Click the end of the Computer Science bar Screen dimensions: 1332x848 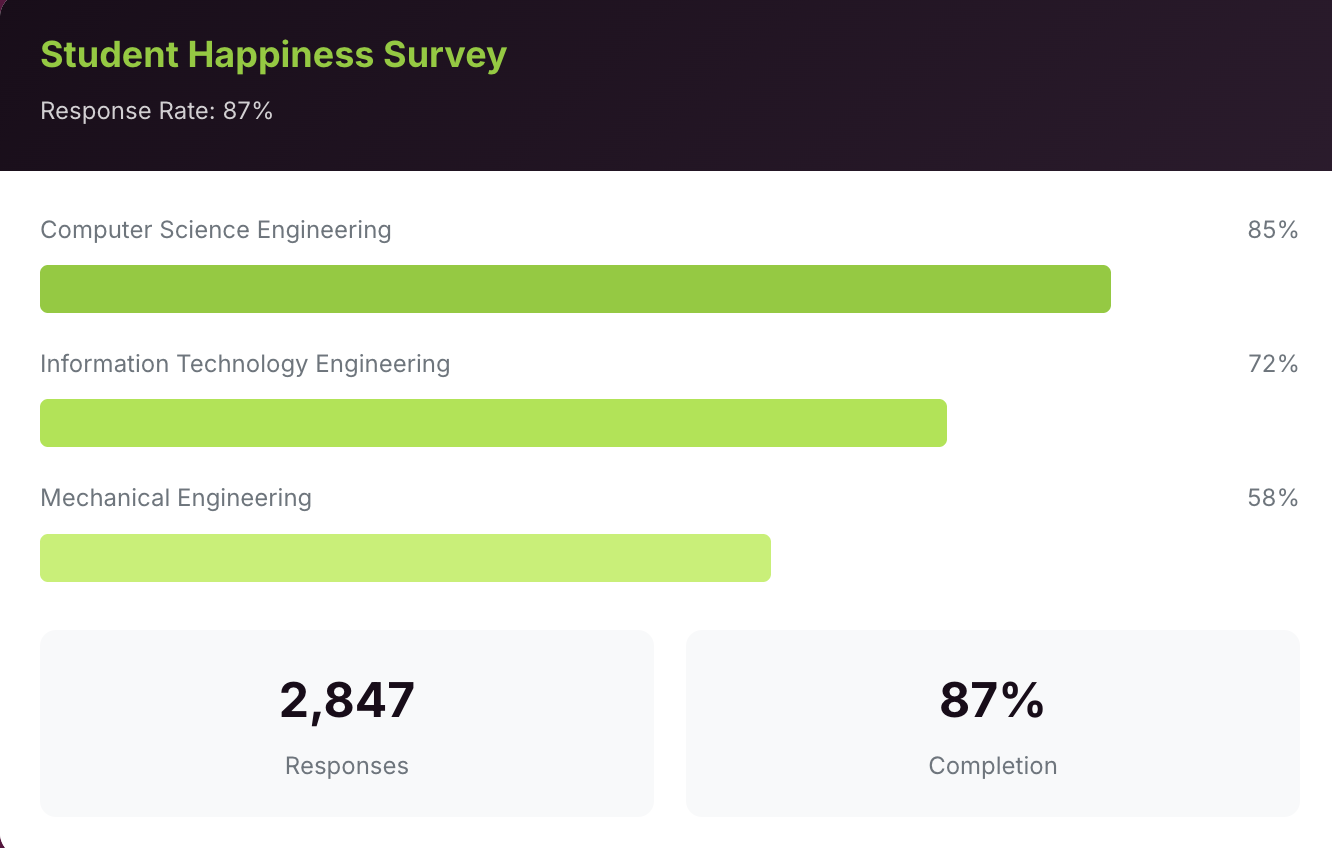(x=1100, y=289)
